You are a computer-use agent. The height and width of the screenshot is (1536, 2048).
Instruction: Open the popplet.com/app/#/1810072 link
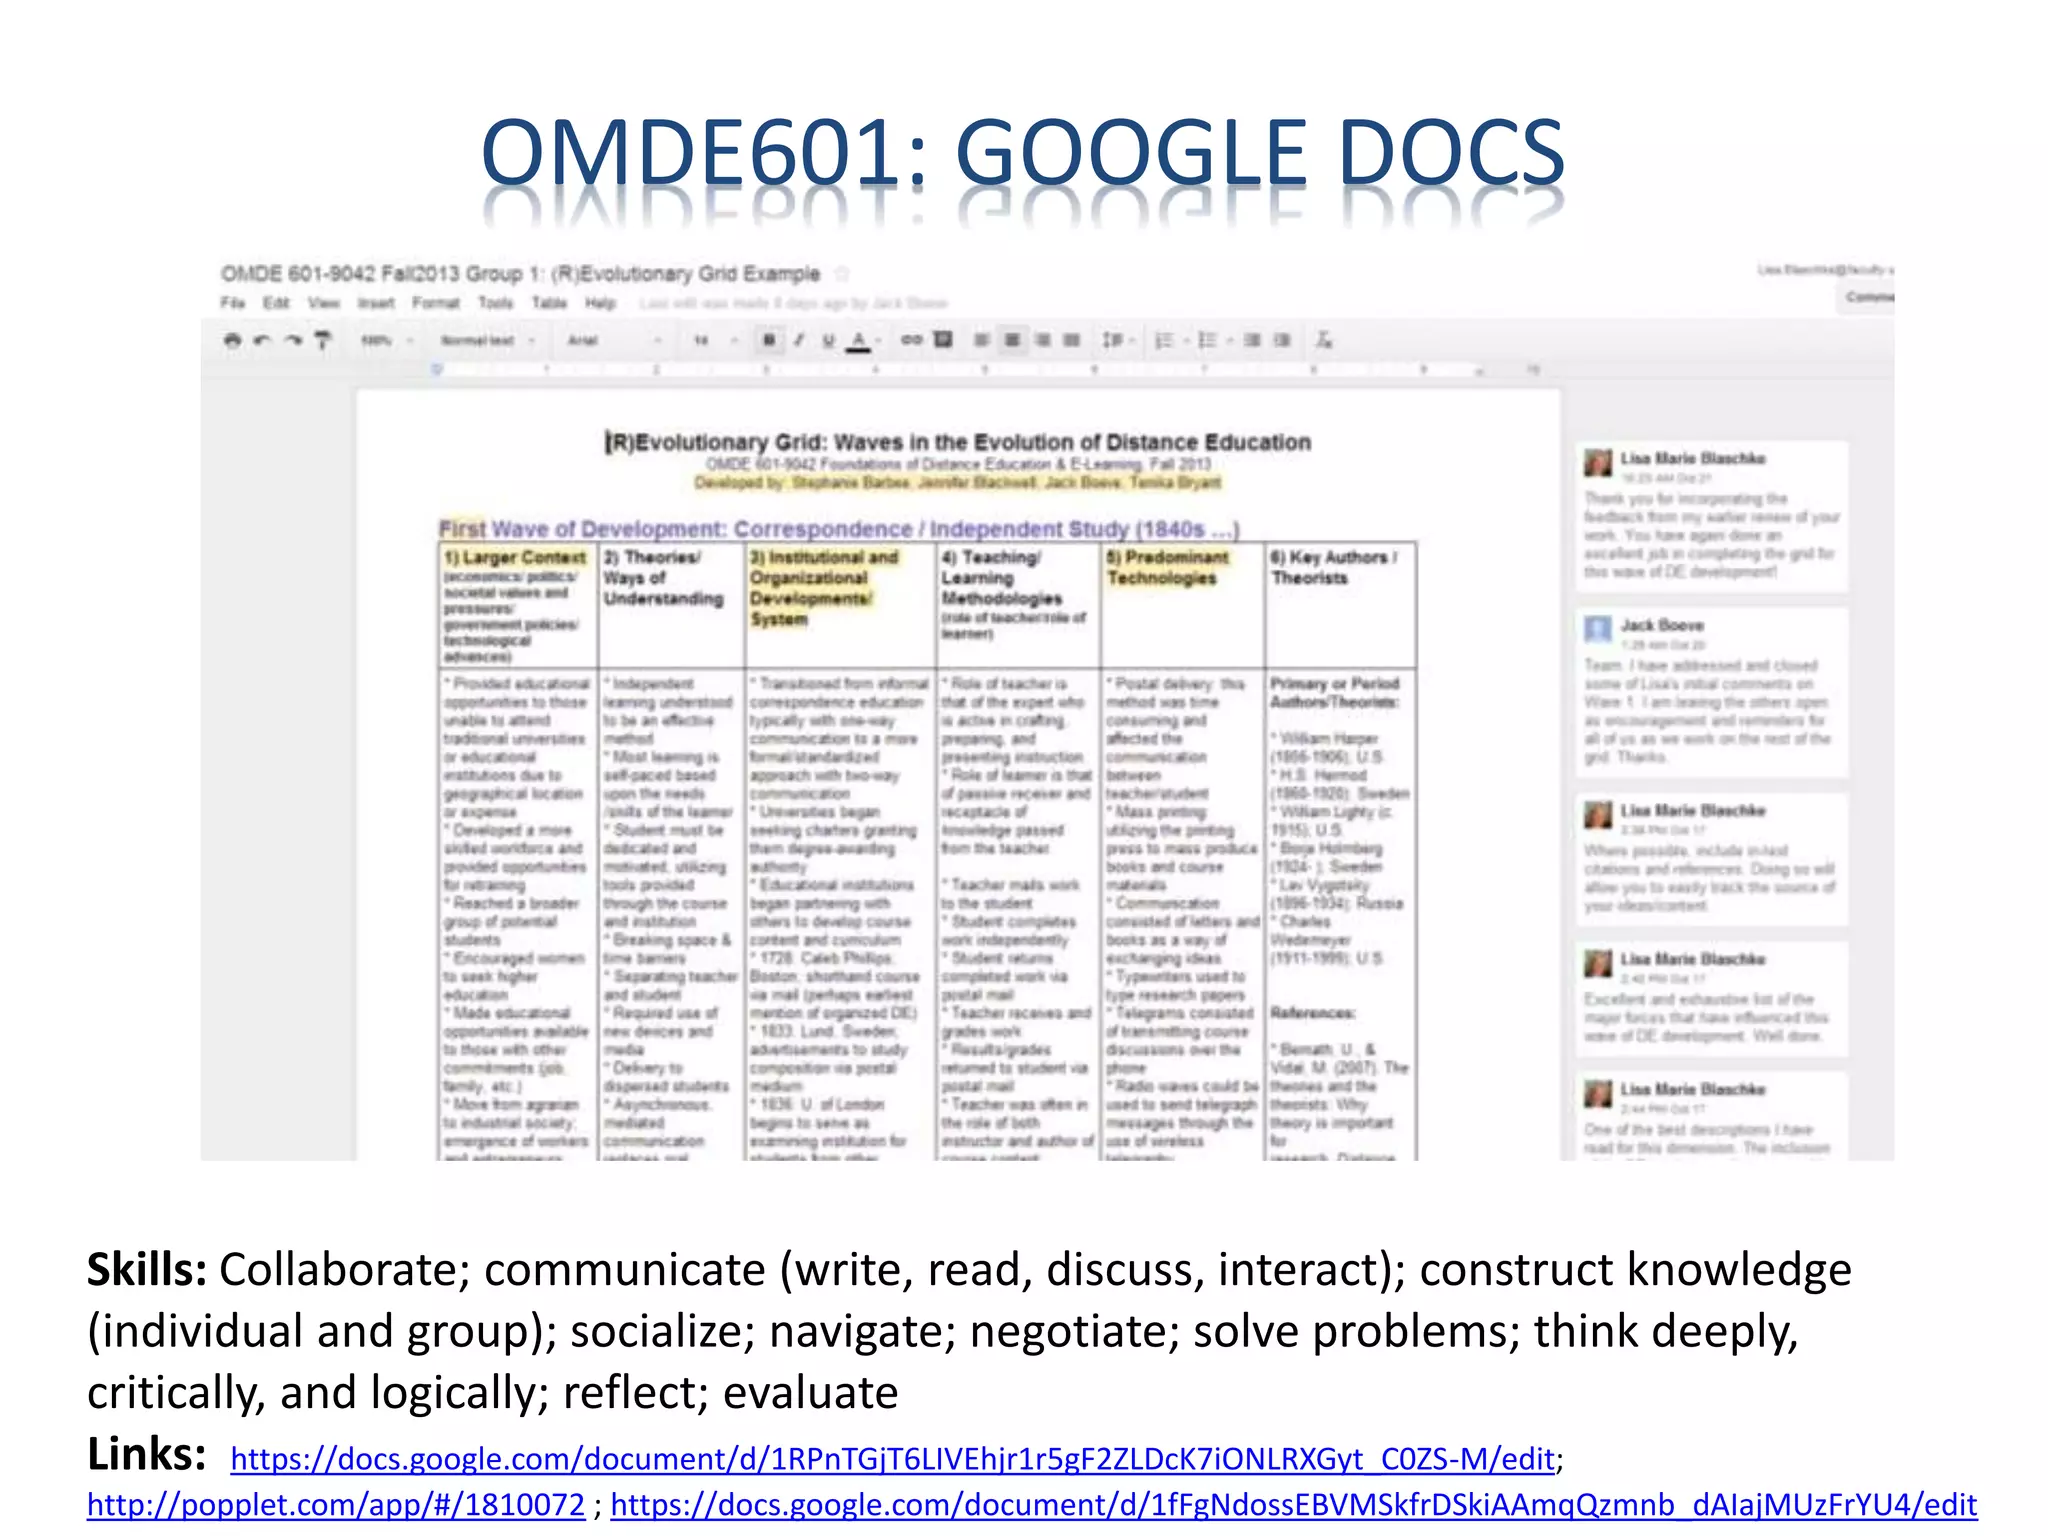[x=336, y=1505]
